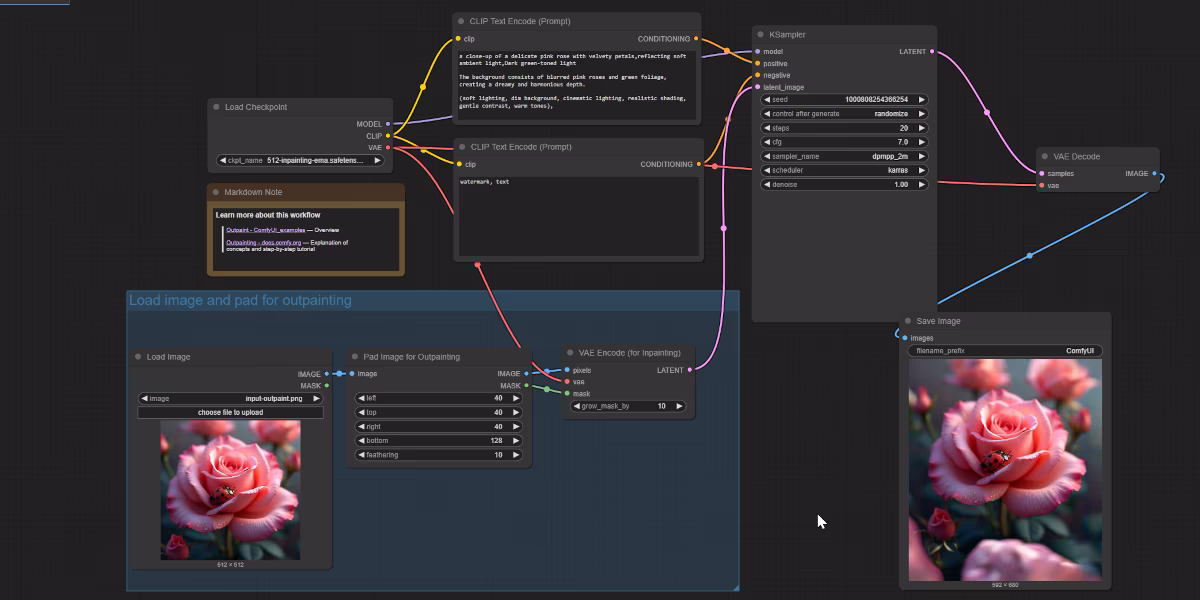This screenshot has width=1200, height=600.
Task: Collapse the VAE Encode (for Inpainting) node dot
Action: (570, 353)
